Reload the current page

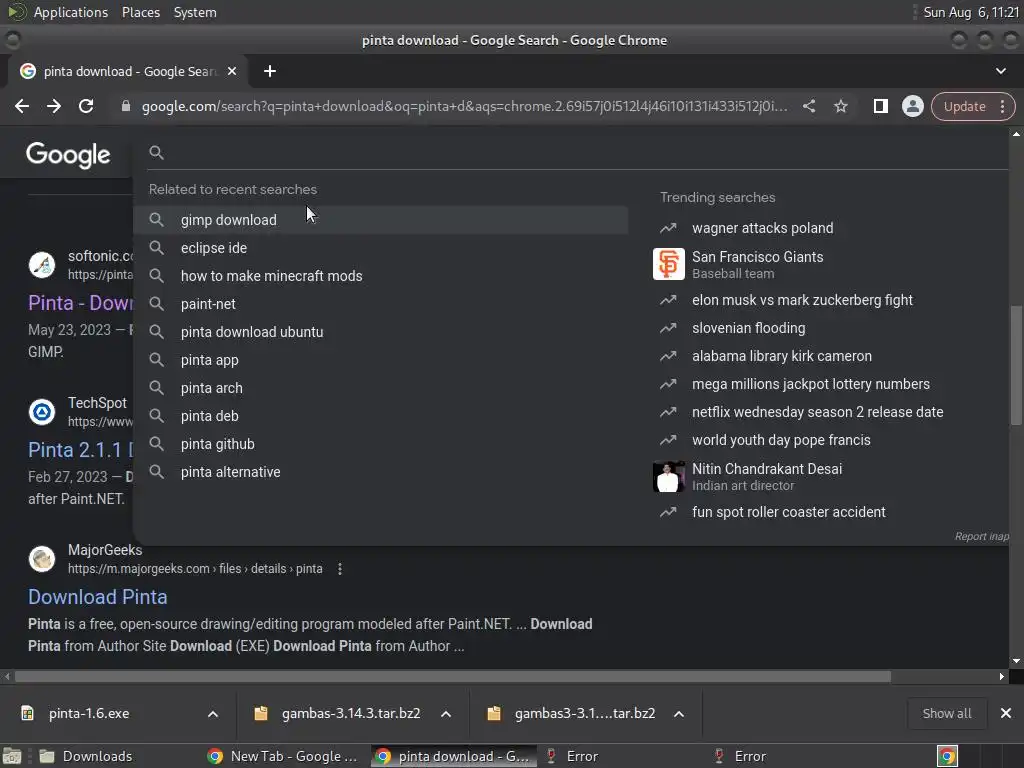tap(86, 106)
